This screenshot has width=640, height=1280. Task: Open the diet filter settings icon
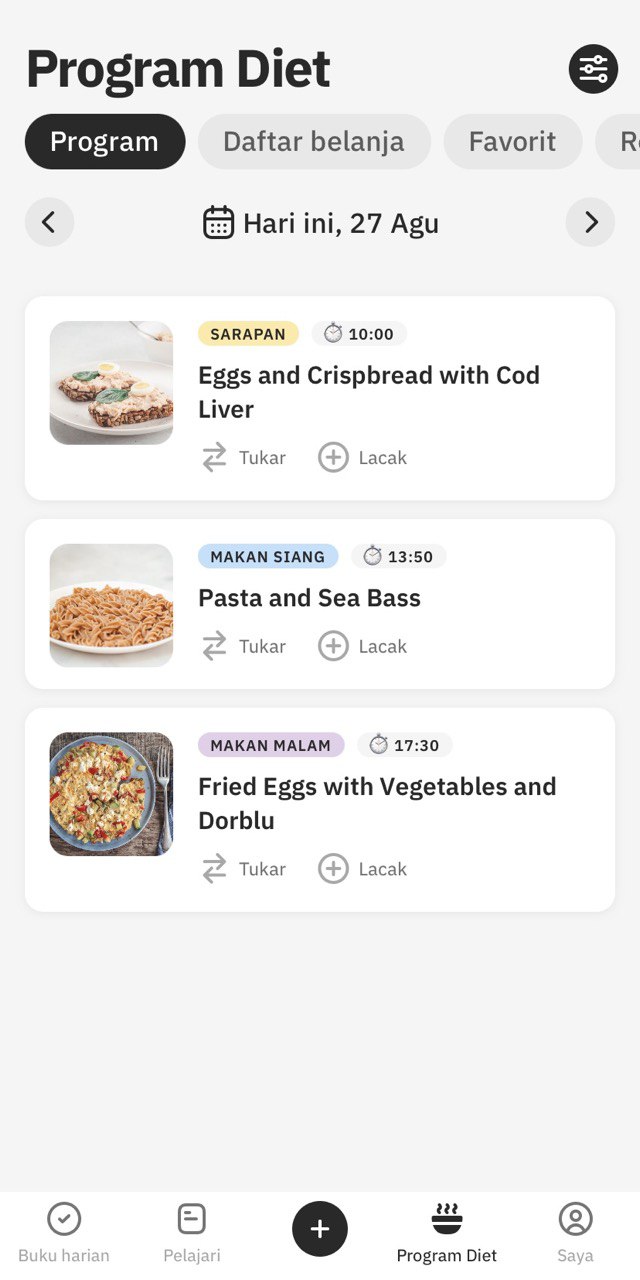click(x=593, y=69)
